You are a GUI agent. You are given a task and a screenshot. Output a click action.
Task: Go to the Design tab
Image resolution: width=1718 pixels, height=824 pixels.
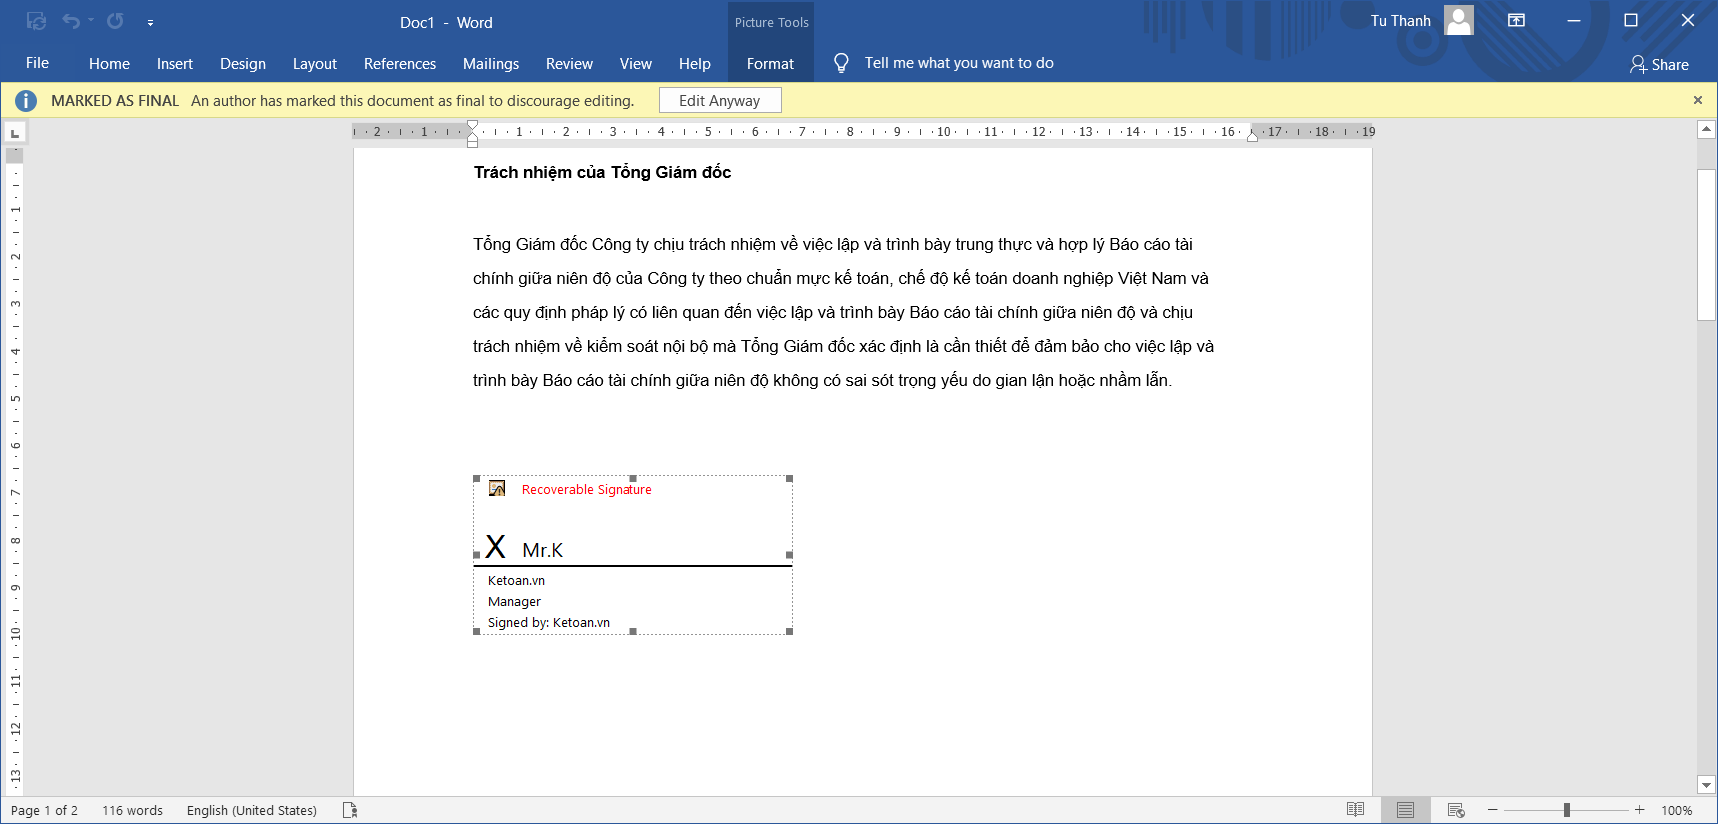(243, 63)
